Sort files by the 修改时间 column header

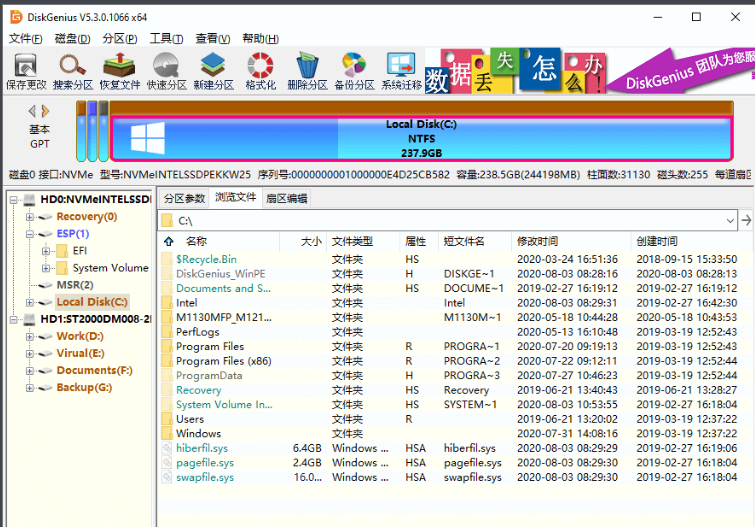point(537,241)
